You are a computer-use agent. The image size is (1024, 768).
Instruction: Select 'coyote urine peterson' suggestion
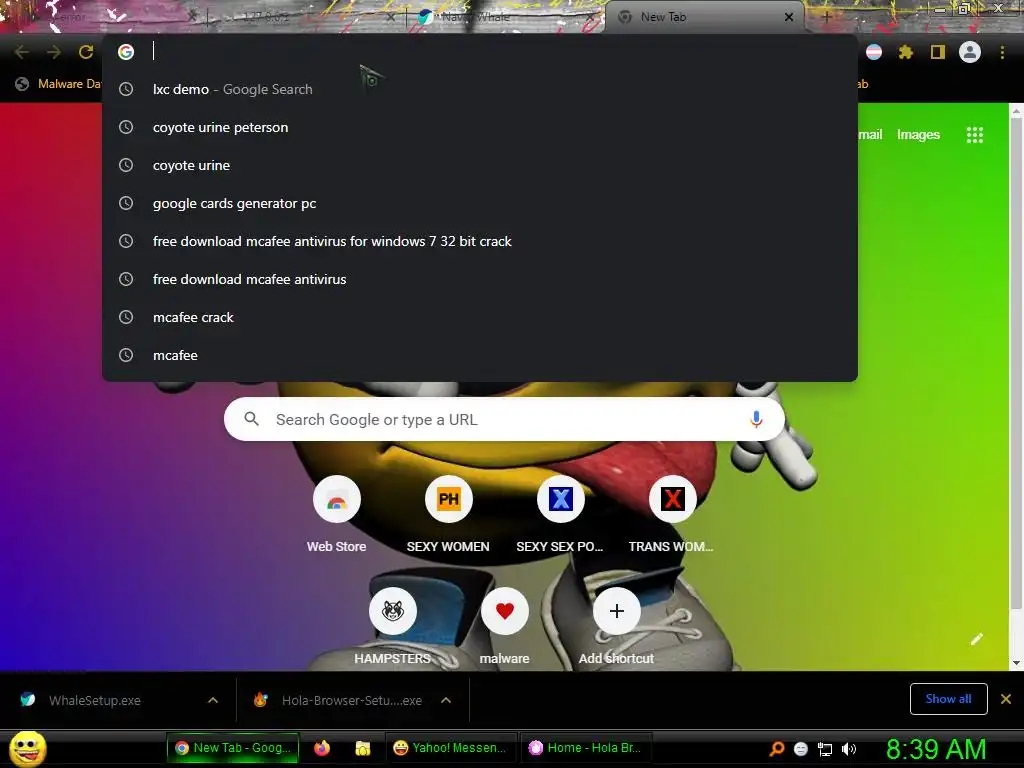point(480,127)
